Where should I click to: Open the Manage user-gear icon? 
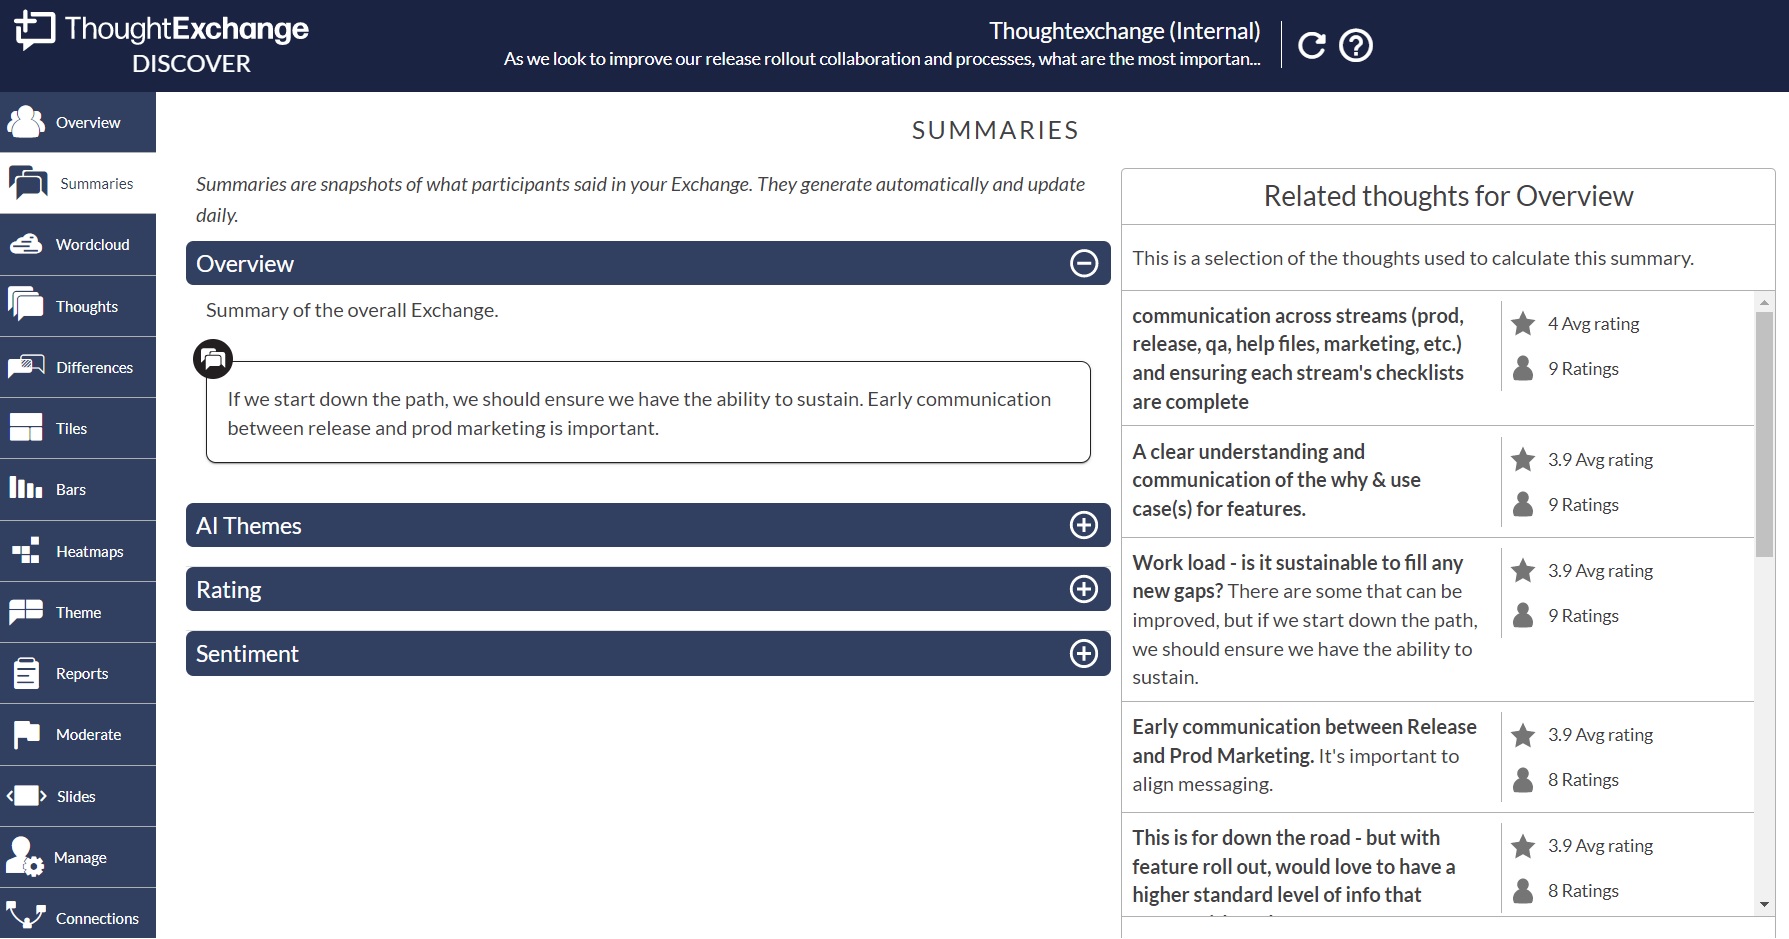click(25, 857)
